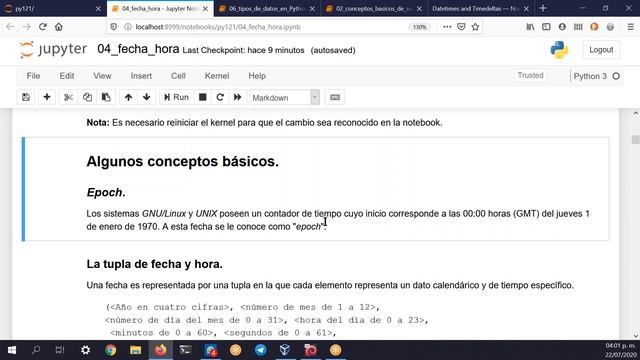Open Chrome from the taskbar

110,350
